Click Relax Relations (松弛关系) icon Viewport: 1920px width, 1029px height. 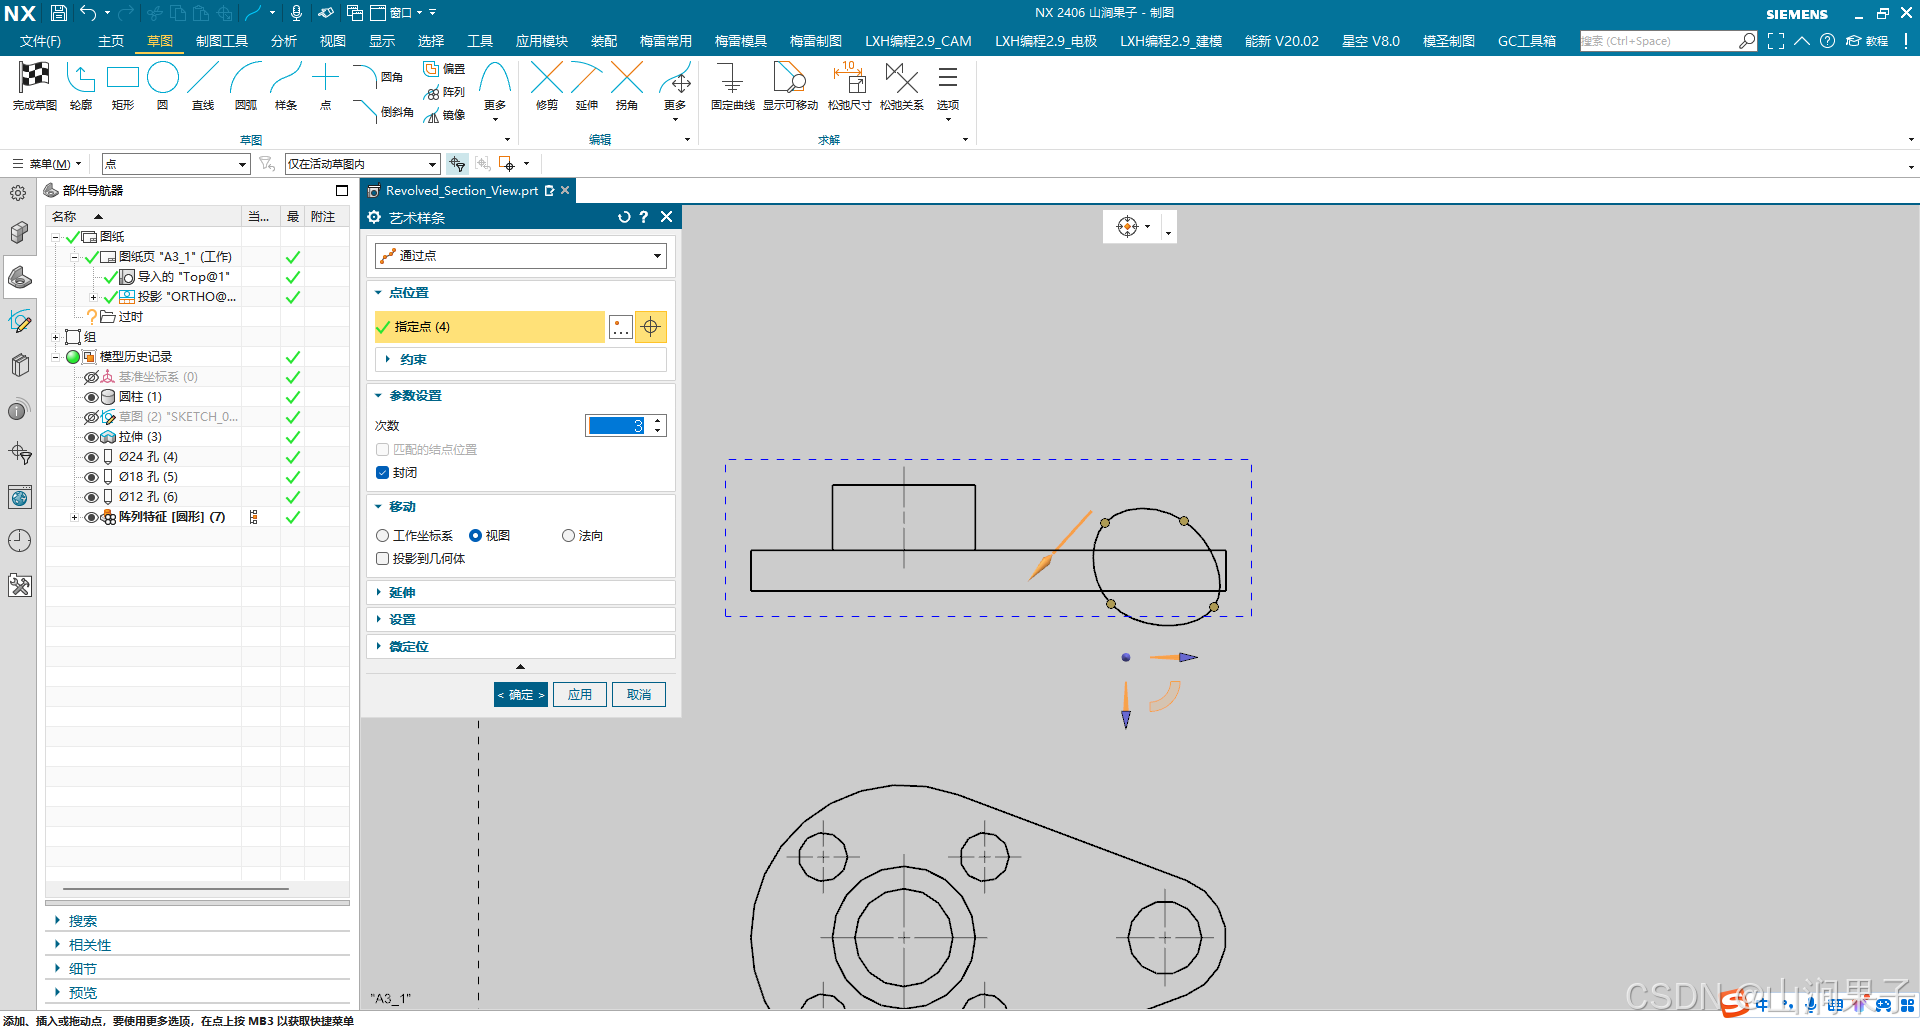(901, 78)
